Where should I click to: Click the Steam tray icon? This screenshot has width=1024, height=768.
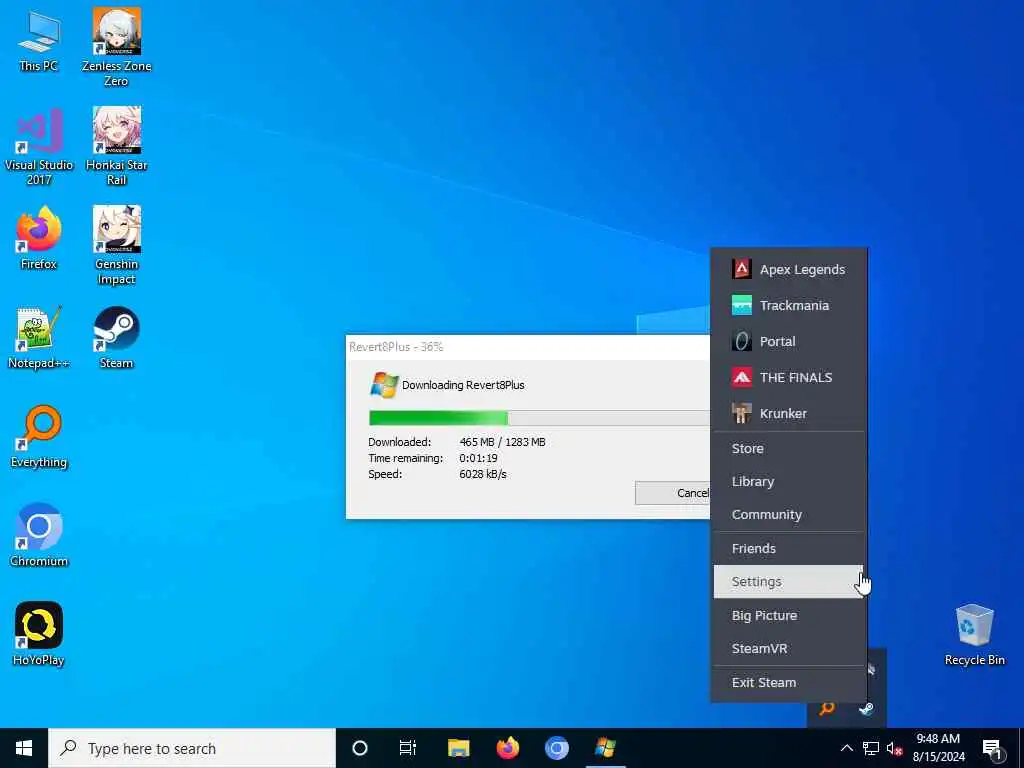pyautogui.click(x=866, y=709)
